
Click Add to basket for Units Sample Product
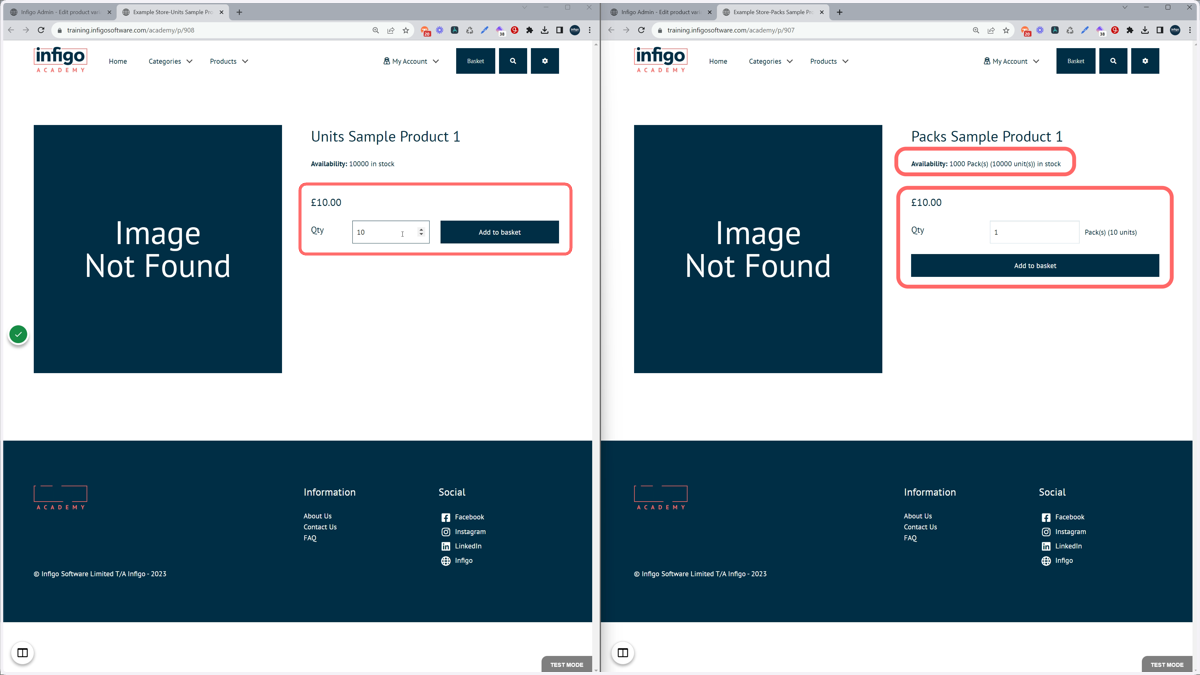[x=499, y=232]
